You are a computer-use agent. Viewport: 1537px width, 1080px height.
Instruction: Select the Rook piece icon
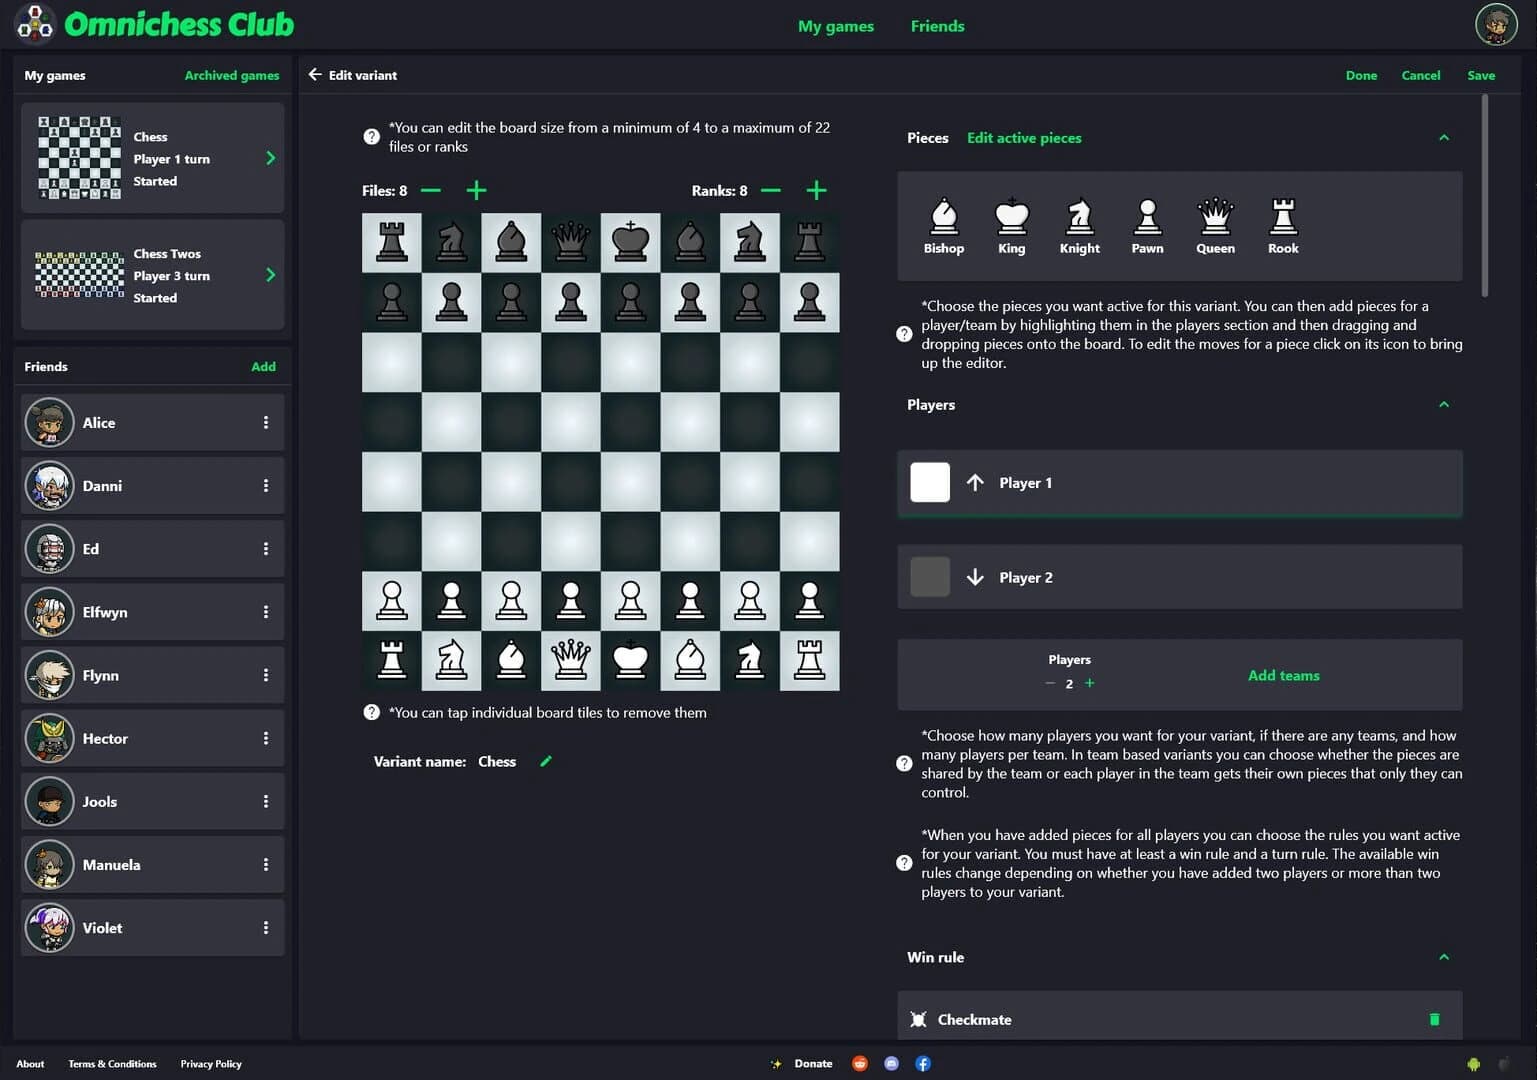(1283, 216)
